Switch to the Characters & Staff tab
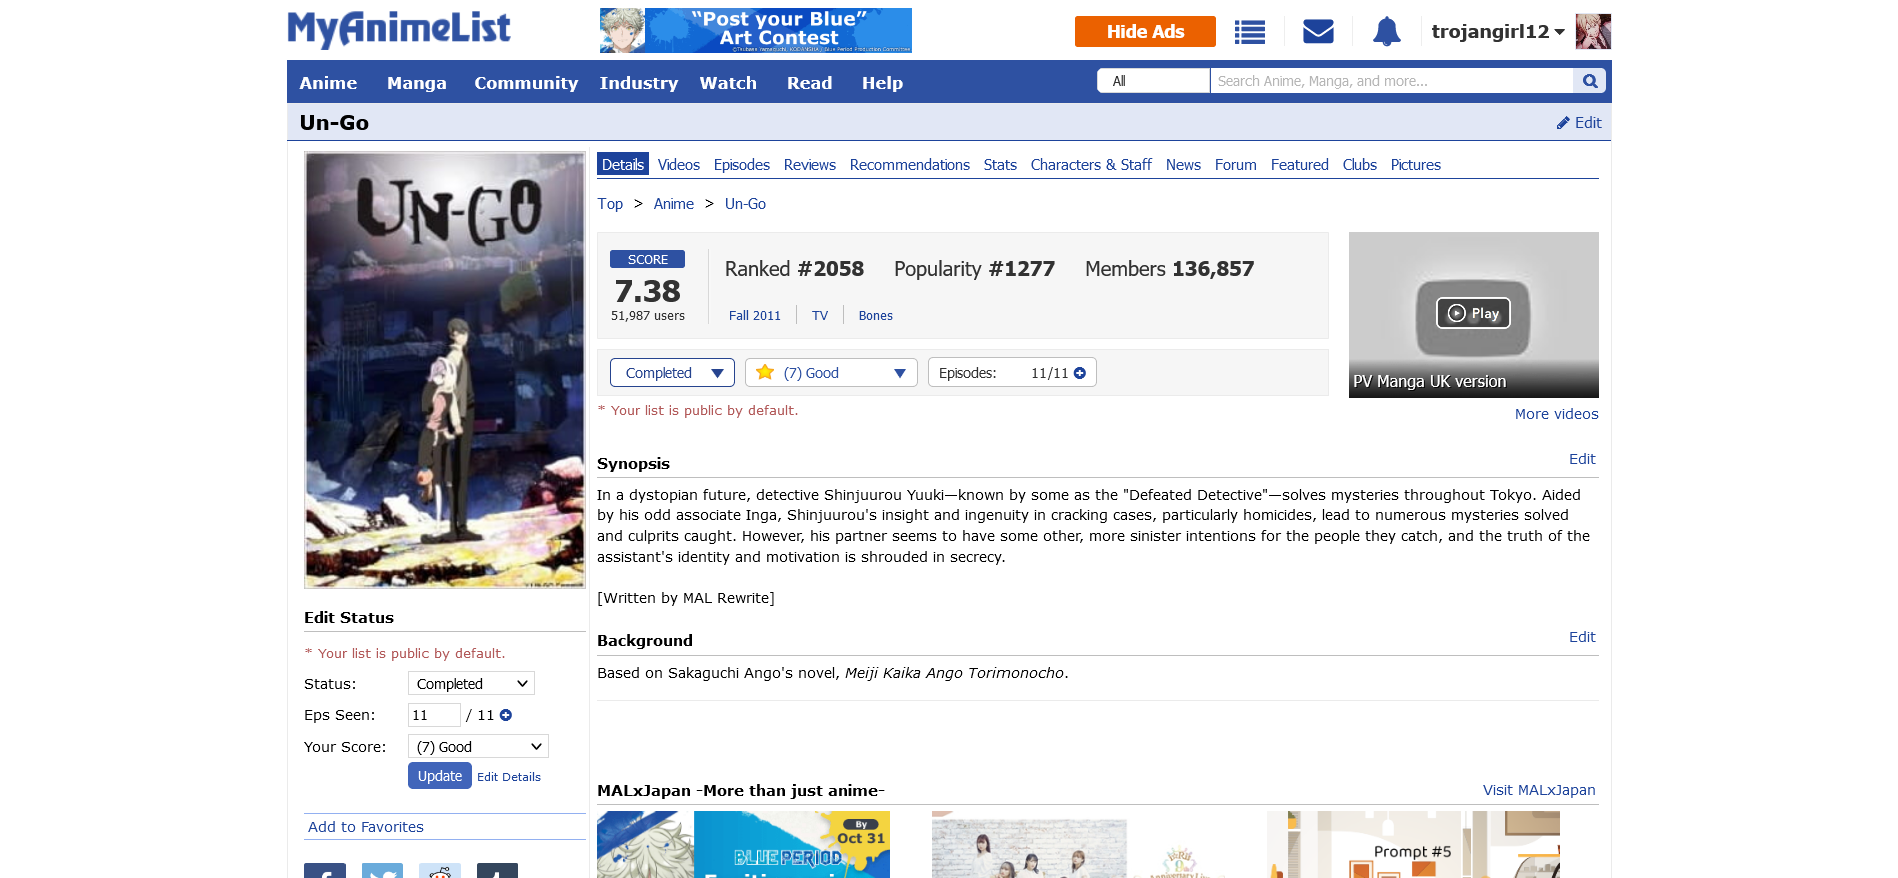This screenshot has height=878, width=1898. tap(1091, 165)
